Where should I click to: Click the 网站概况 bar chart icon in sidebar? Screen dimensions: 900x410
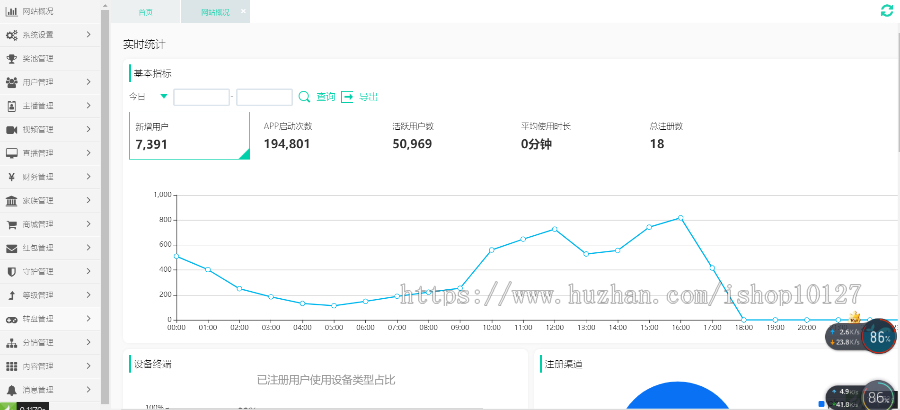[11, 11]
